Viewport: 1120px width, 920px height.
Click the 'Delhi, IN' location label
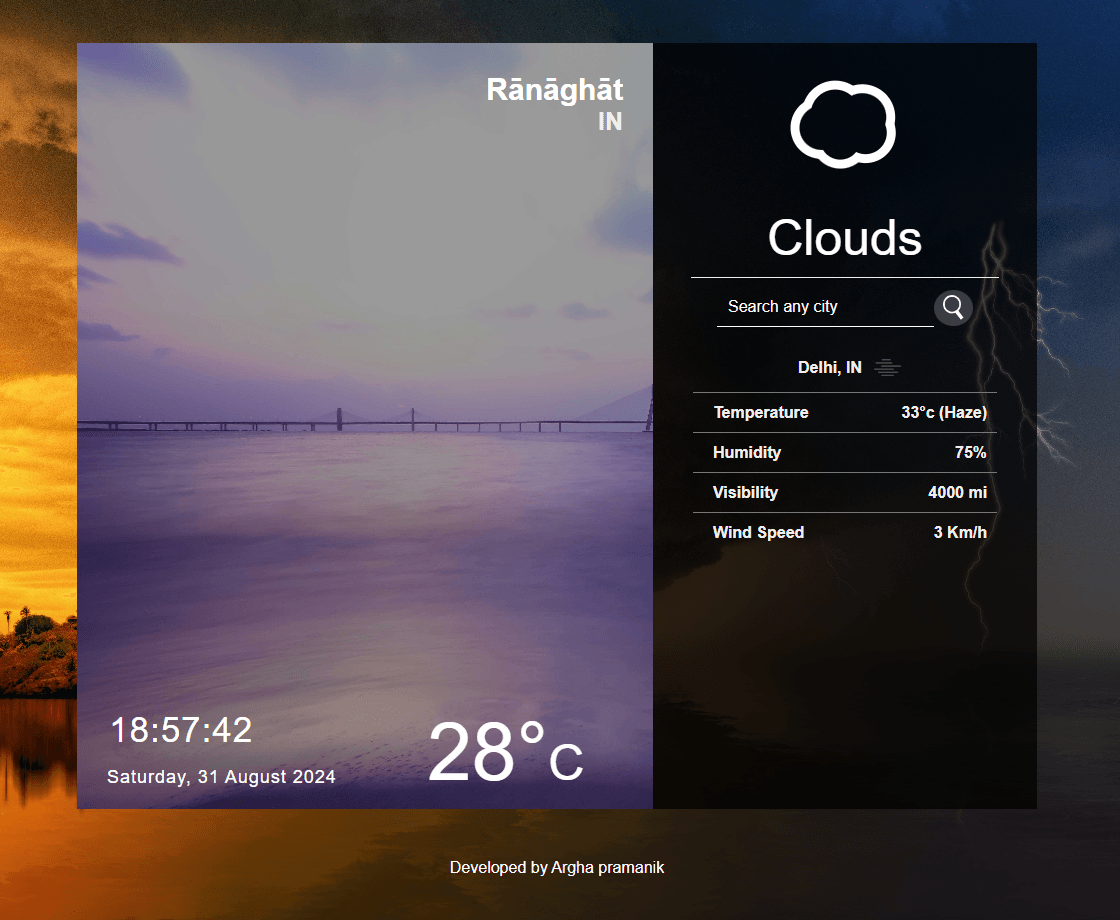[829, 368]
